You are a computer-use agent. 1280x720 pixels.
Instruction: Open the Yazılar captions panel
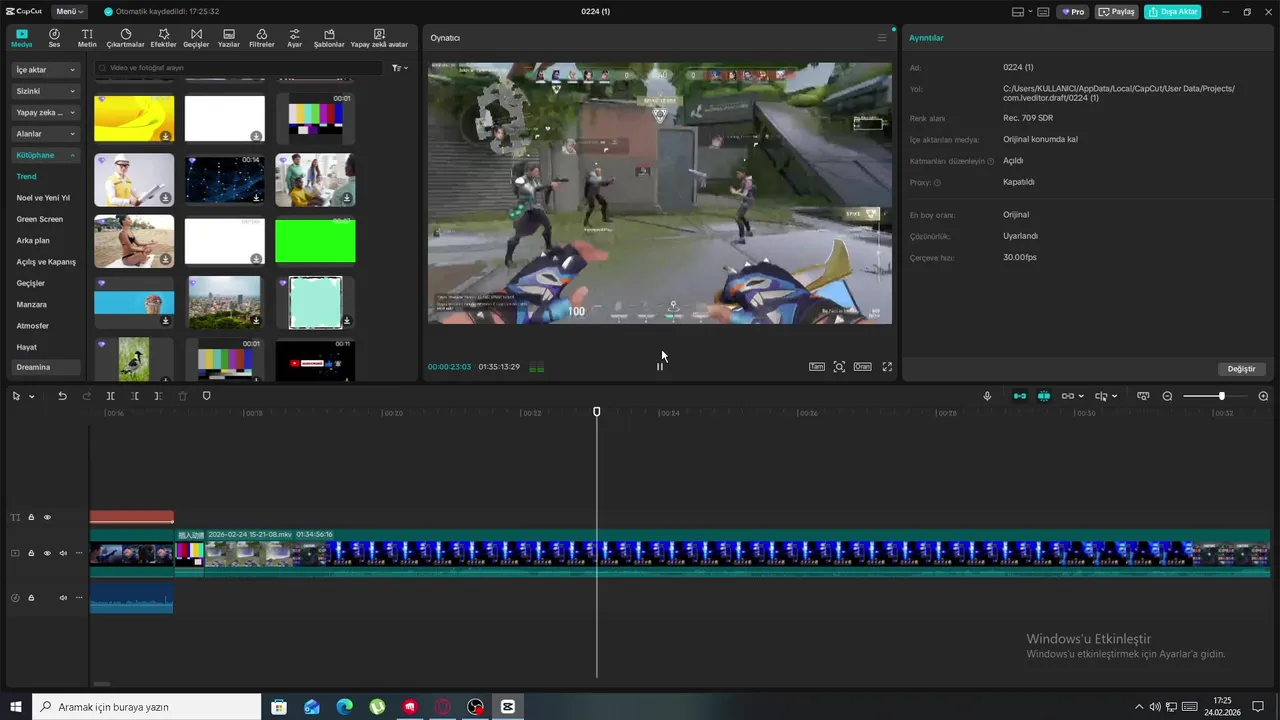[229, 39]
